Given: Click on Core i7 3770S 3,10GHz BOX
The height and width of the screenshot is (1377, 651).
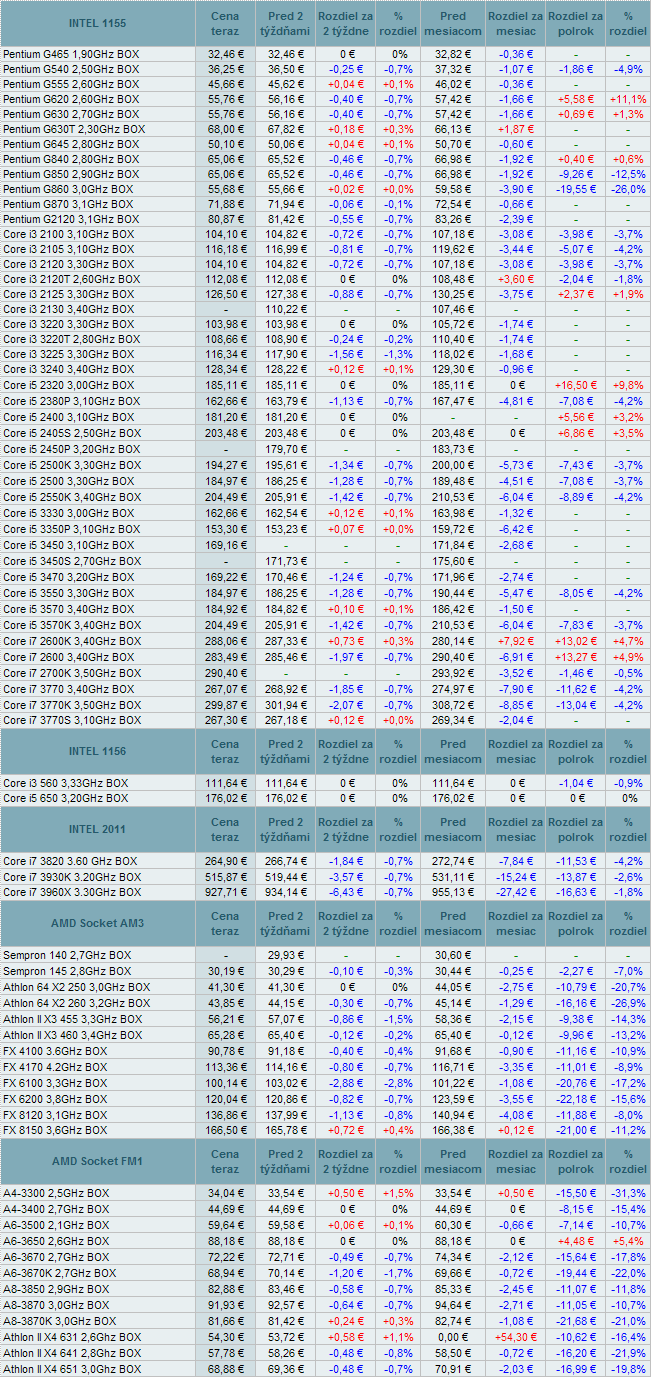Looking at the screenshot, I should click(71, 720).
